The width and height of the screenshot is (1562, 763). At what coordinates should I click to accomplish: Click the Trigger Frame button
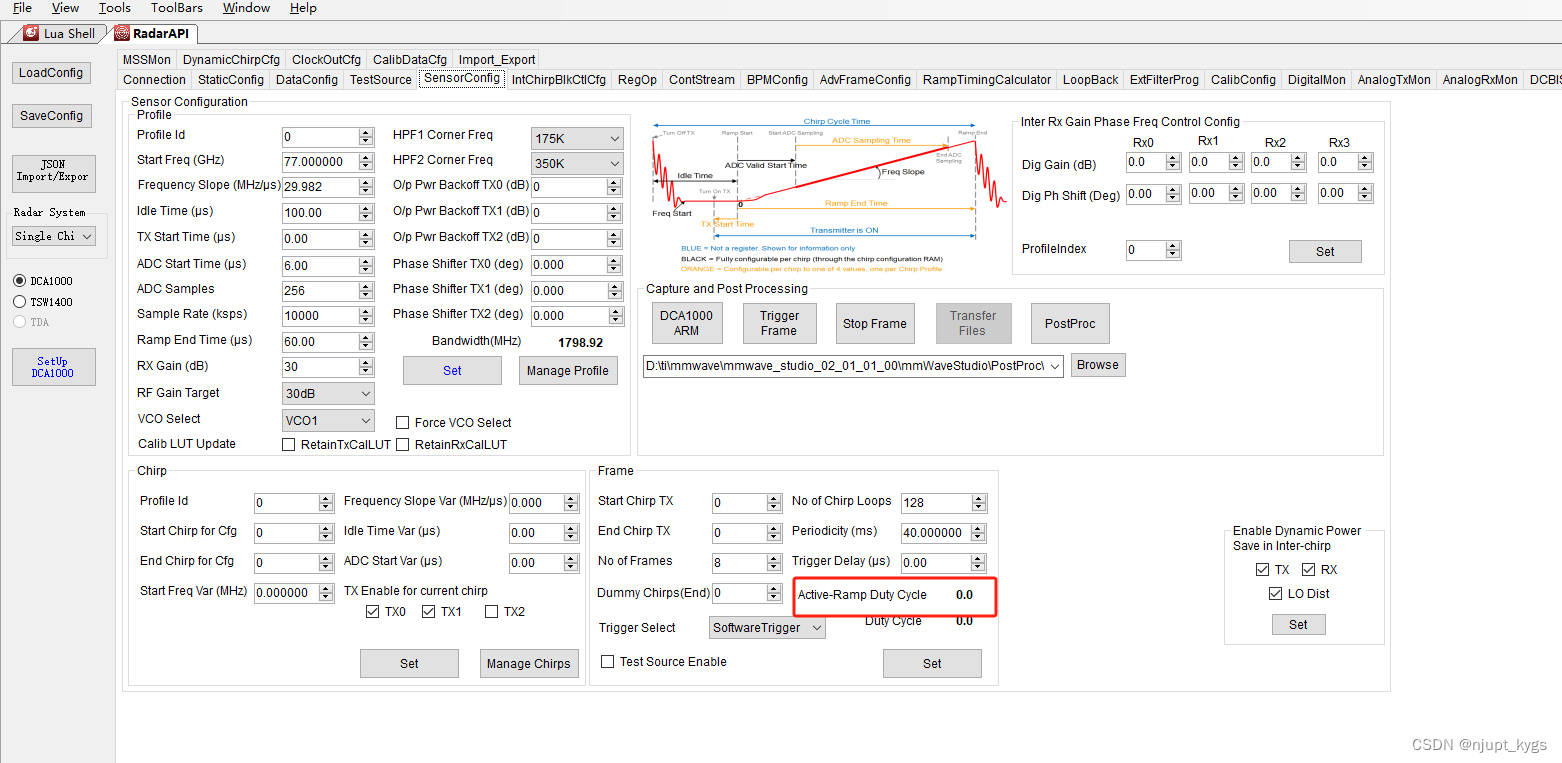pyautogui.click(x=779, y=323)
